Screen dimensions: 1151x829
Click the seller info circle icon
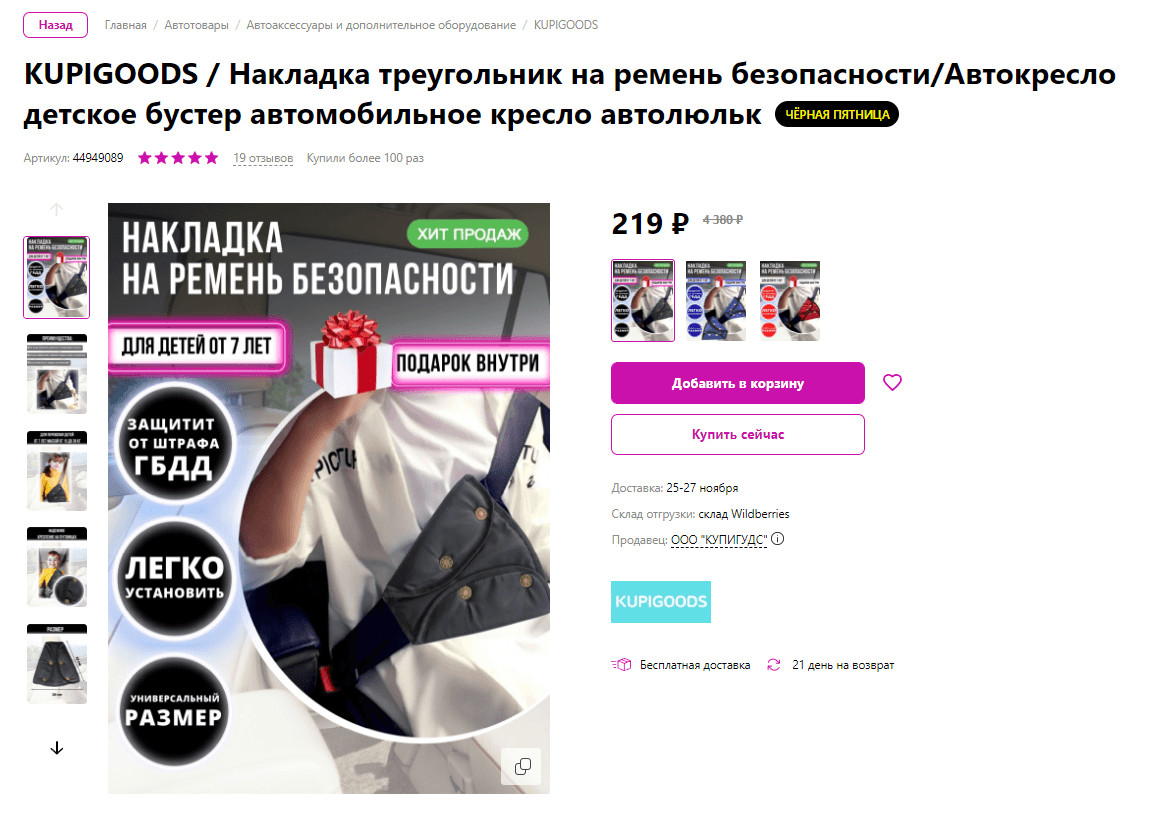(x=777, y=539)
